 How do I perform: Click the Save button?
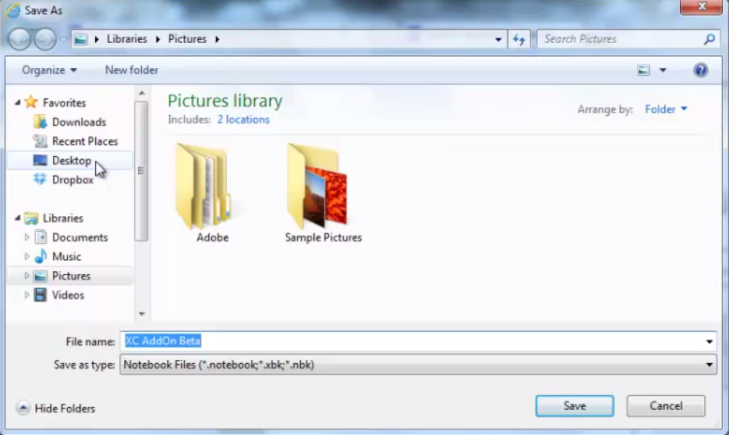574,406
